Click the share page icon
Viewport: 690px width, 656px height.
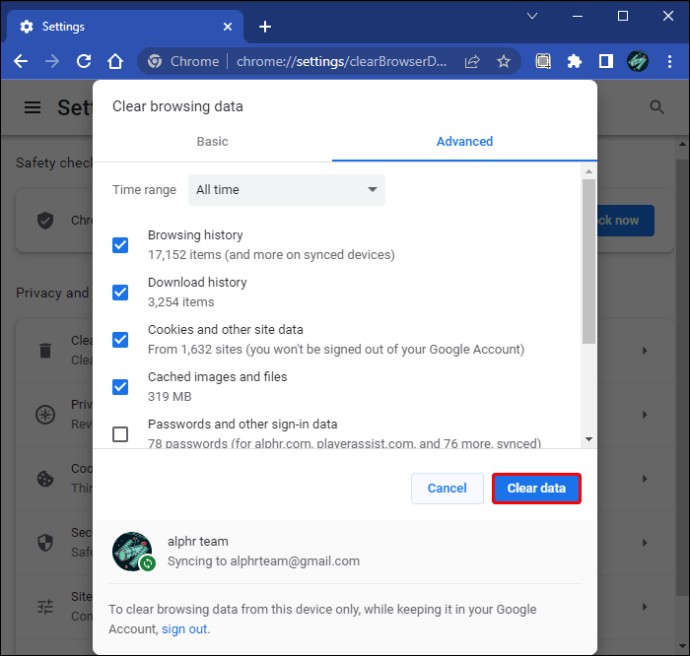[472, 61]
